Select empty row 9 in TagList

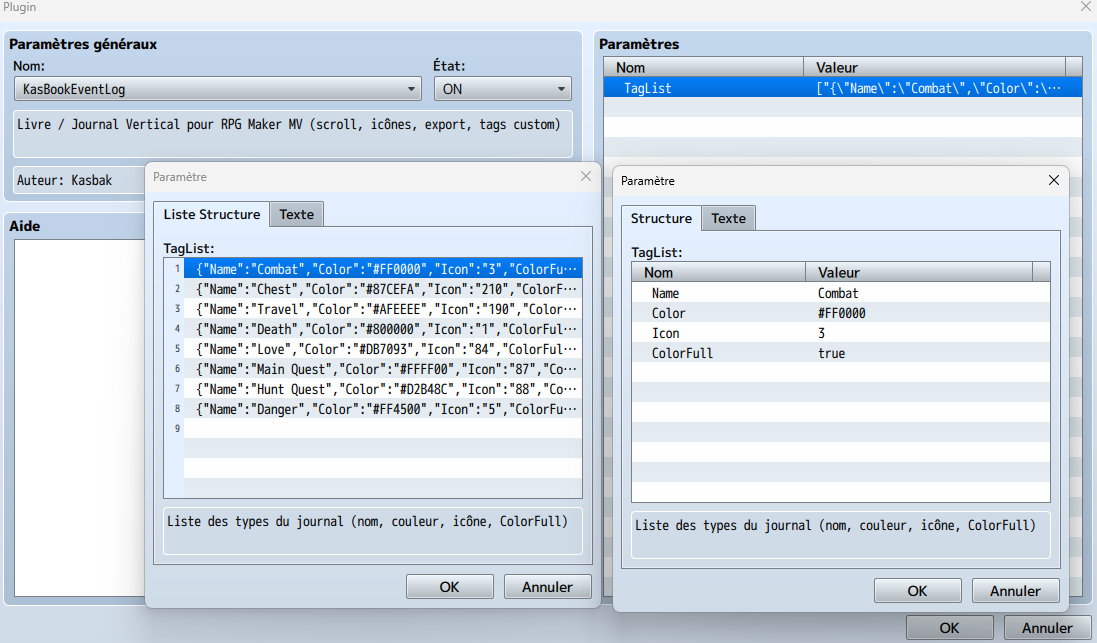click(x=383, y=429)
